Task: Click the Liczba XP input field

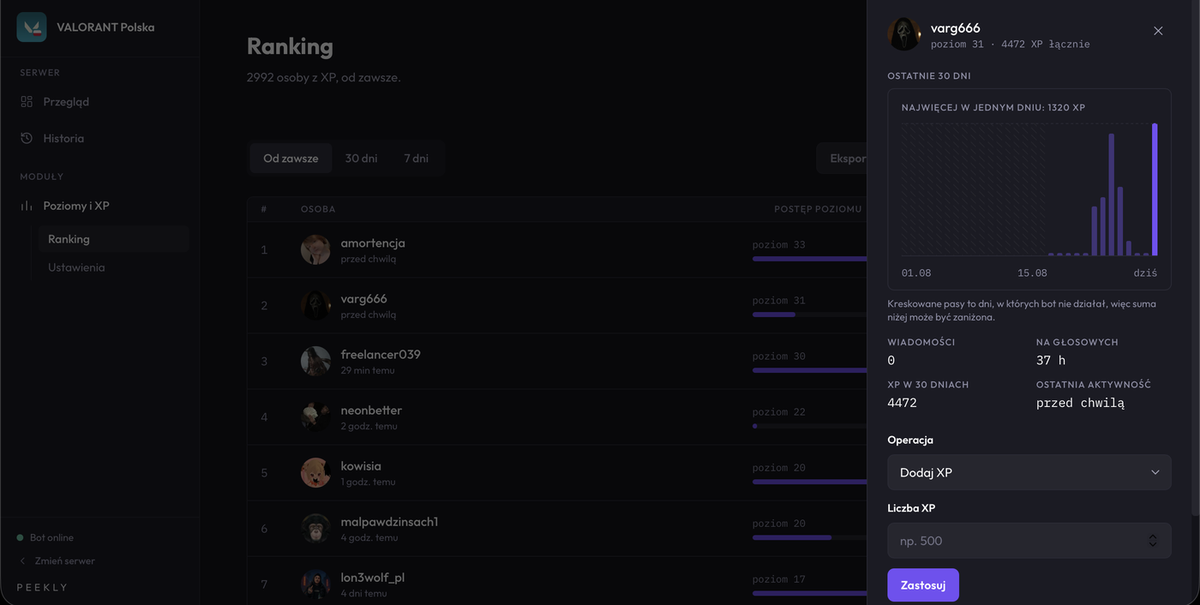Action: pyautogui.click(x=1029, y=541)
